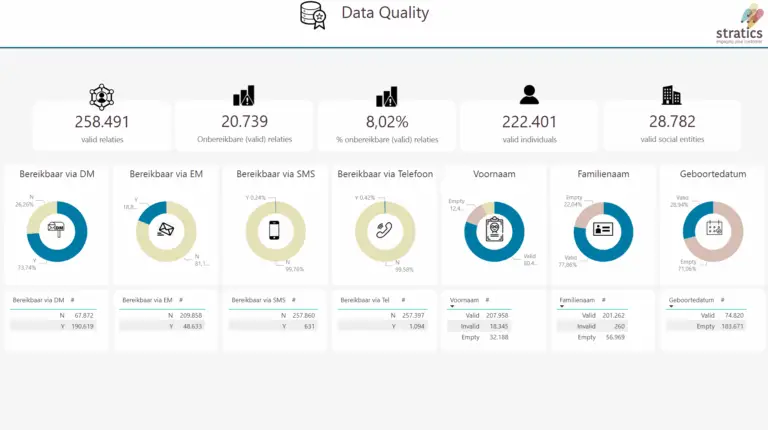
Task: Click sort arrow under Geboortedatum table header
Action: pos(672,307)
